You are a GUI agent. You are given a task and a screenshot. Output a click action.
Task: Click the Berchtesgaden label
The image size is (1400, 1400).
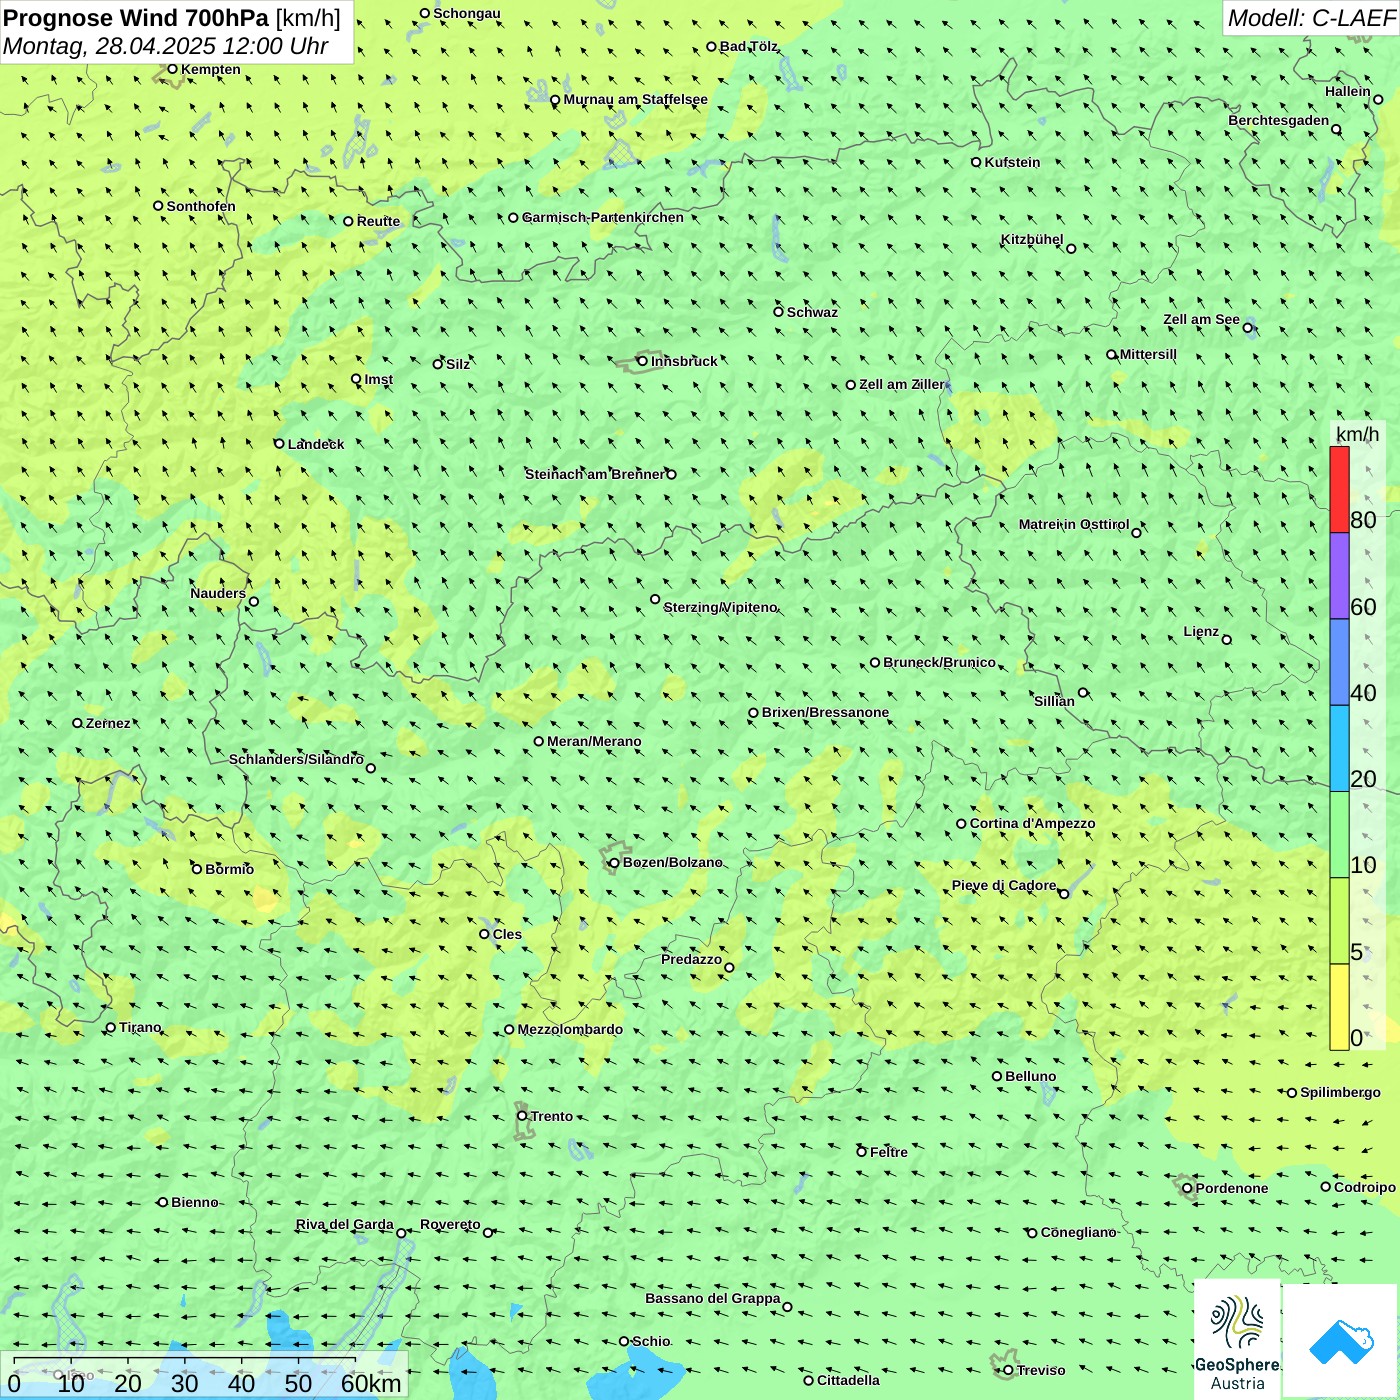click(1278, 120)
